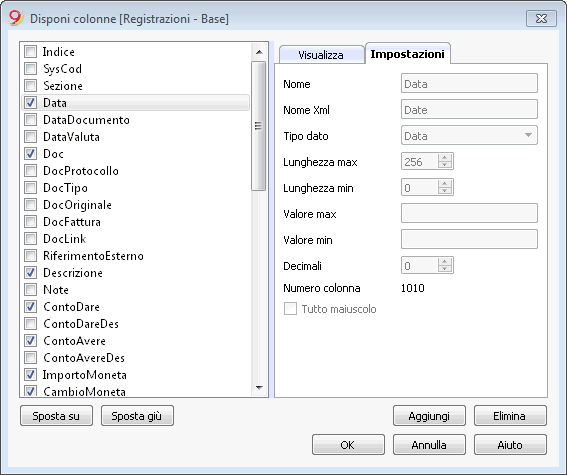
Task: Click the Banana app icon in title bar
Action: point(16,18)
